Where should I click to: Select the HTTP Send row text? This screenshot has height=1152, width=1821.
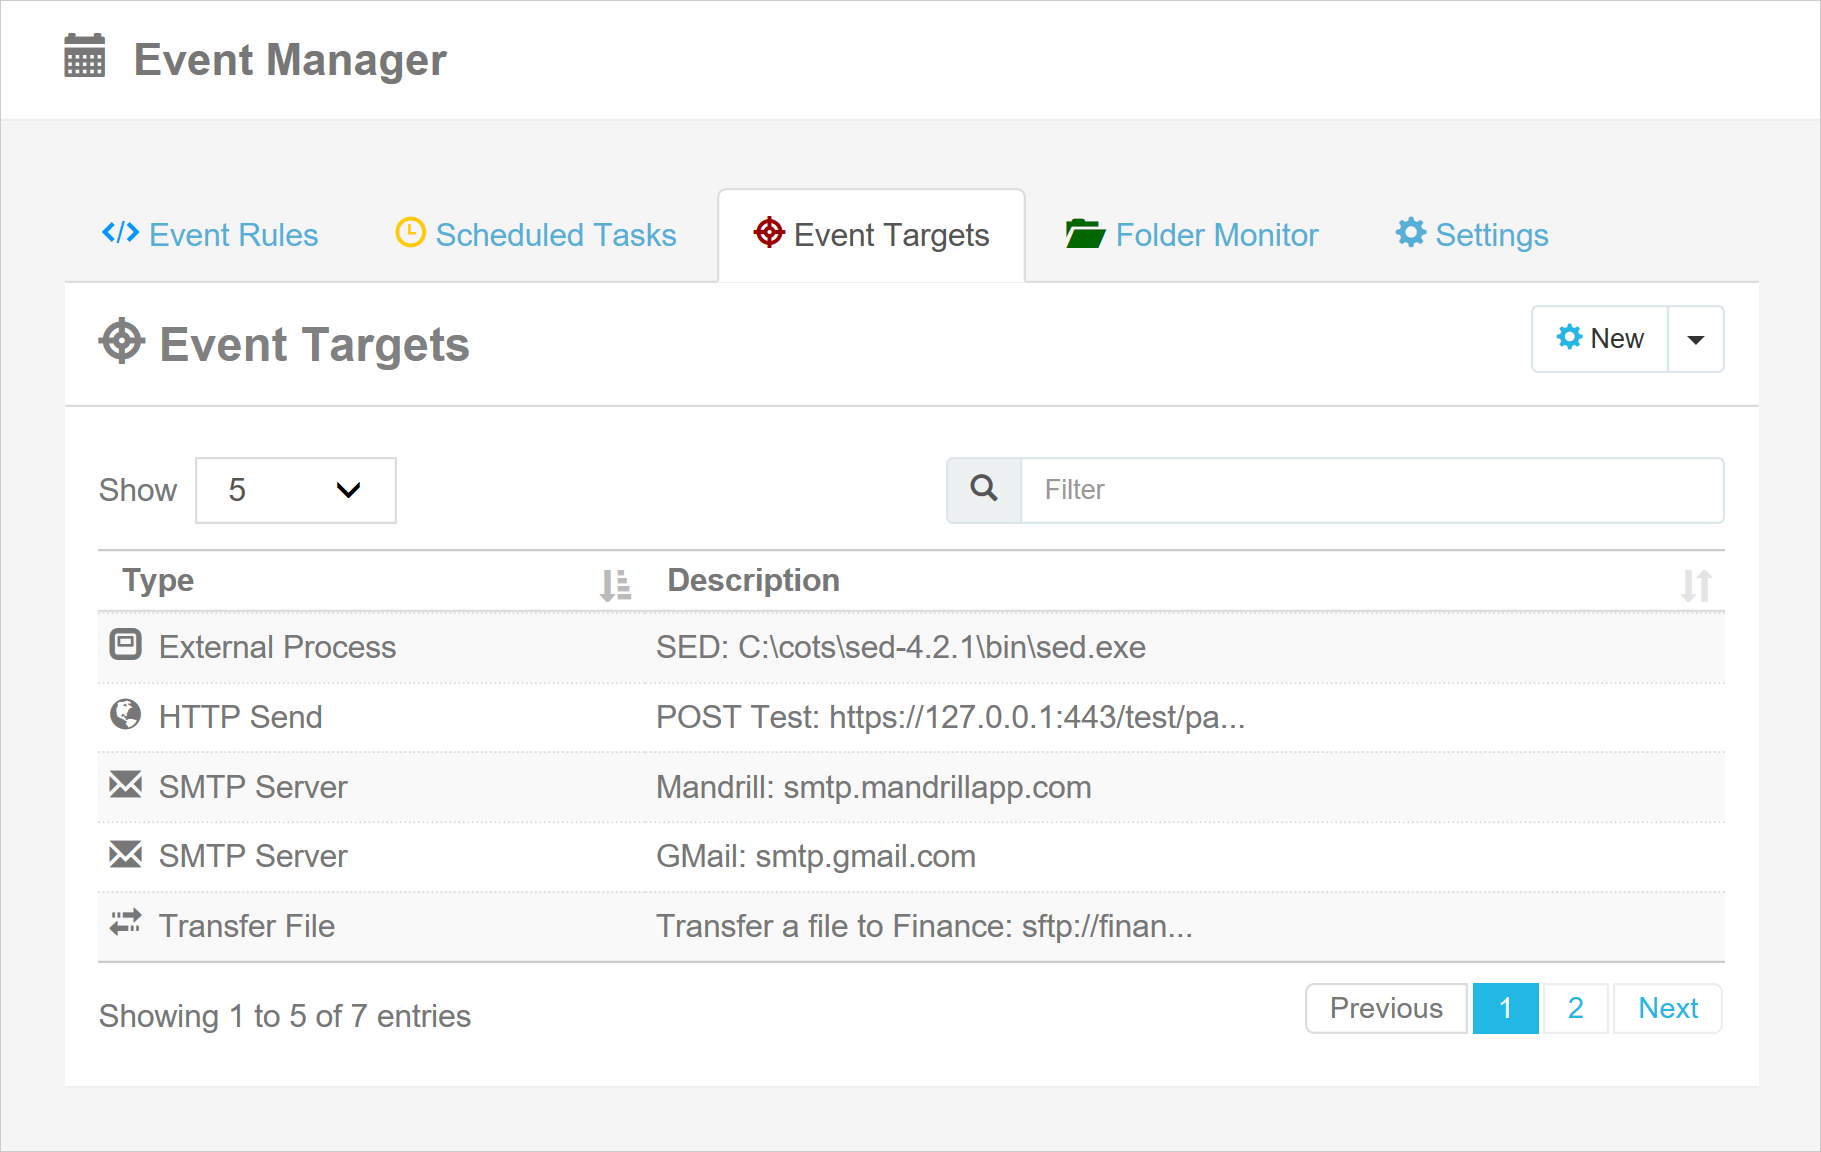[240, 717]
